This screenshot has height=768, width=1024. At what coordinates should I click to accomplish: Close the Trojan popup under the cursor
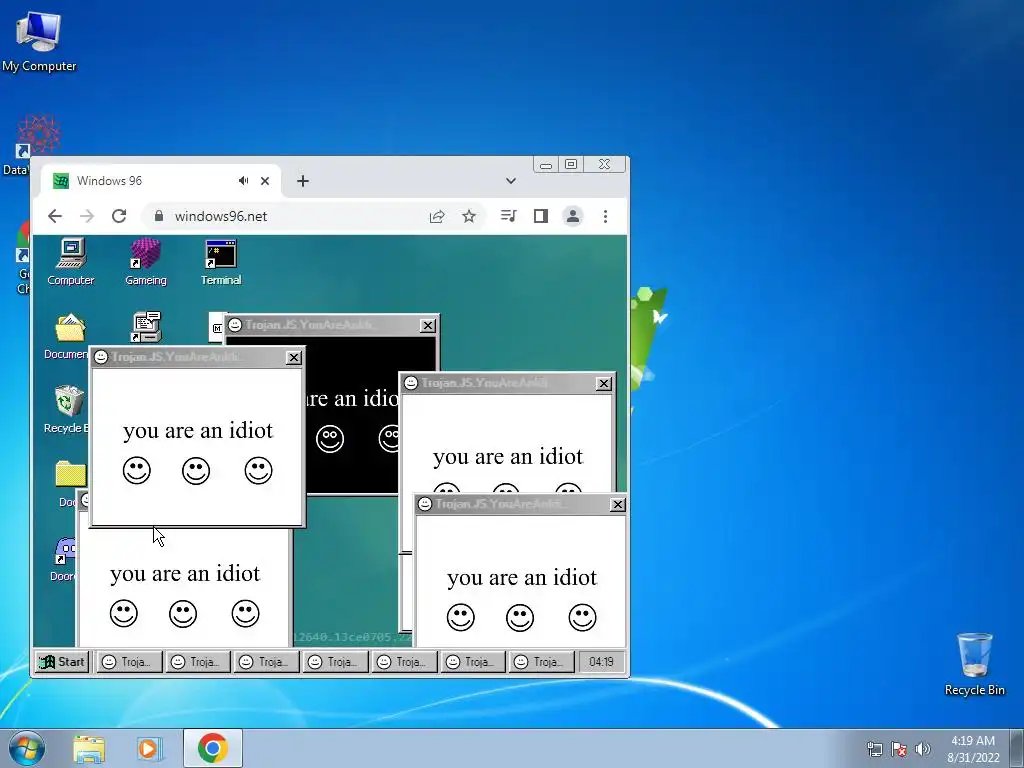294,357
